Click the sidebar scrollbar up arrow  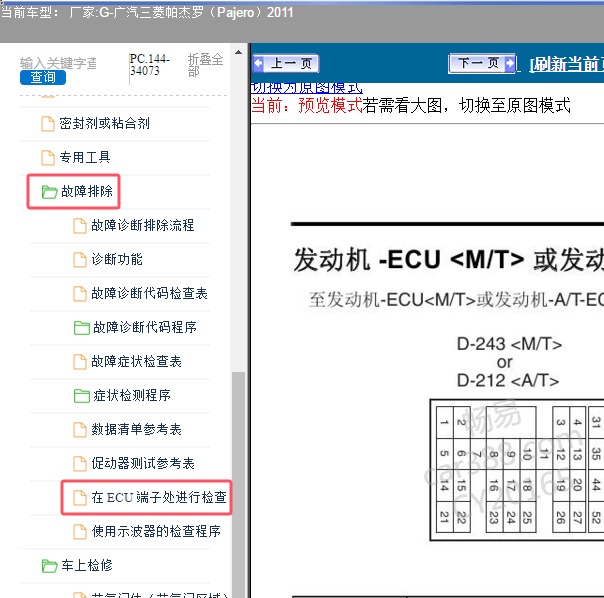point(238,52)
